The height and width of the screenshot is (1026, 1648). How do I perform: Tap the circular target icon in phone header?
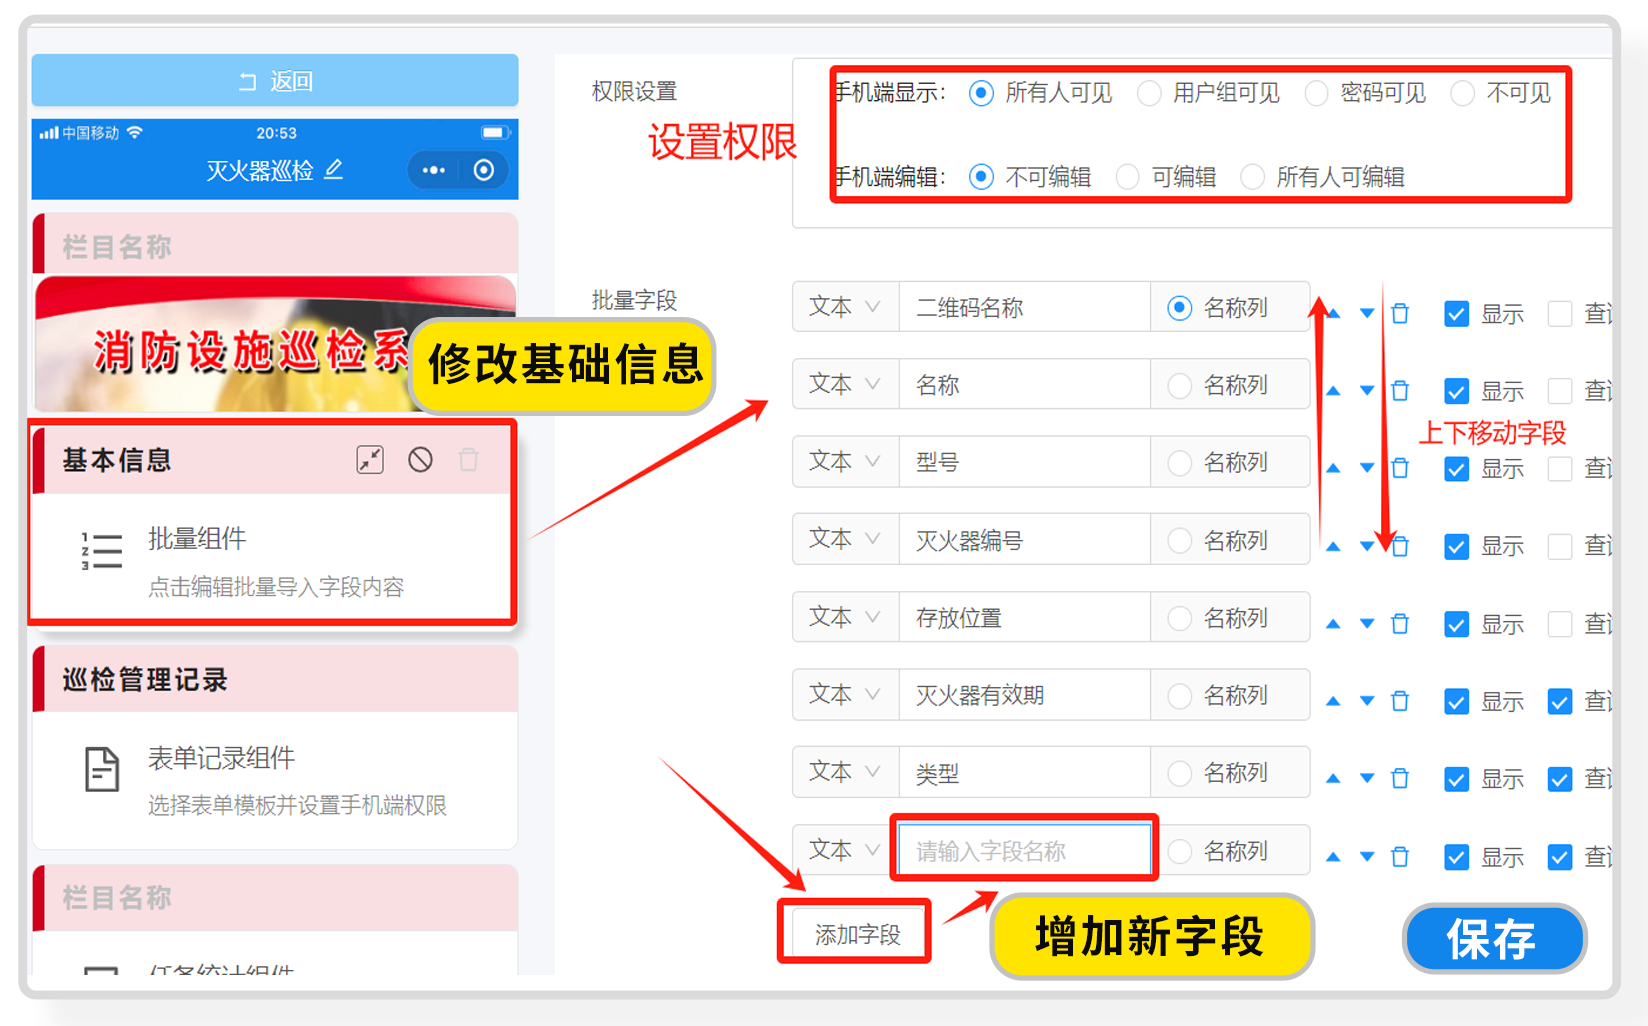click(x=484, y=170)
